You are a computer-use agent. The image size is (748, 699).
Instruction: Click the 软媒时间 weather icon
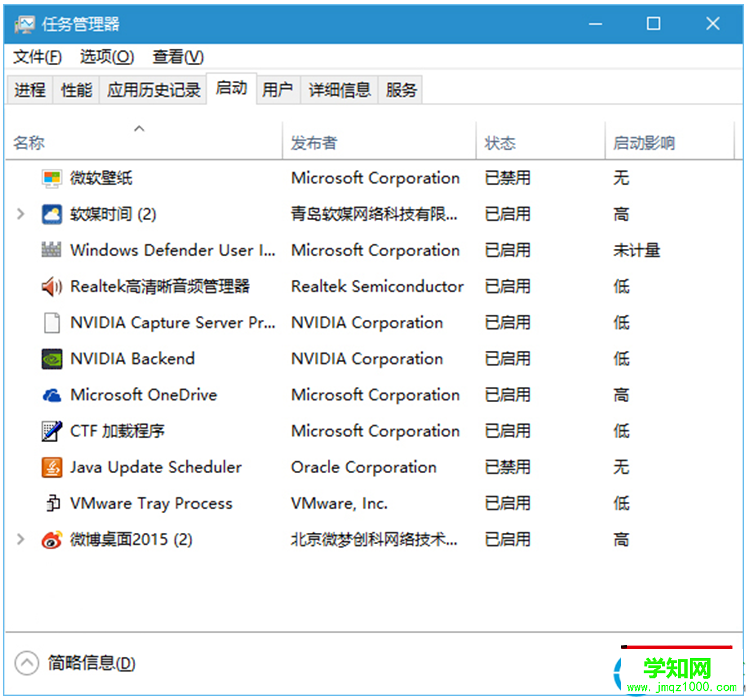[x=52, y=214]
